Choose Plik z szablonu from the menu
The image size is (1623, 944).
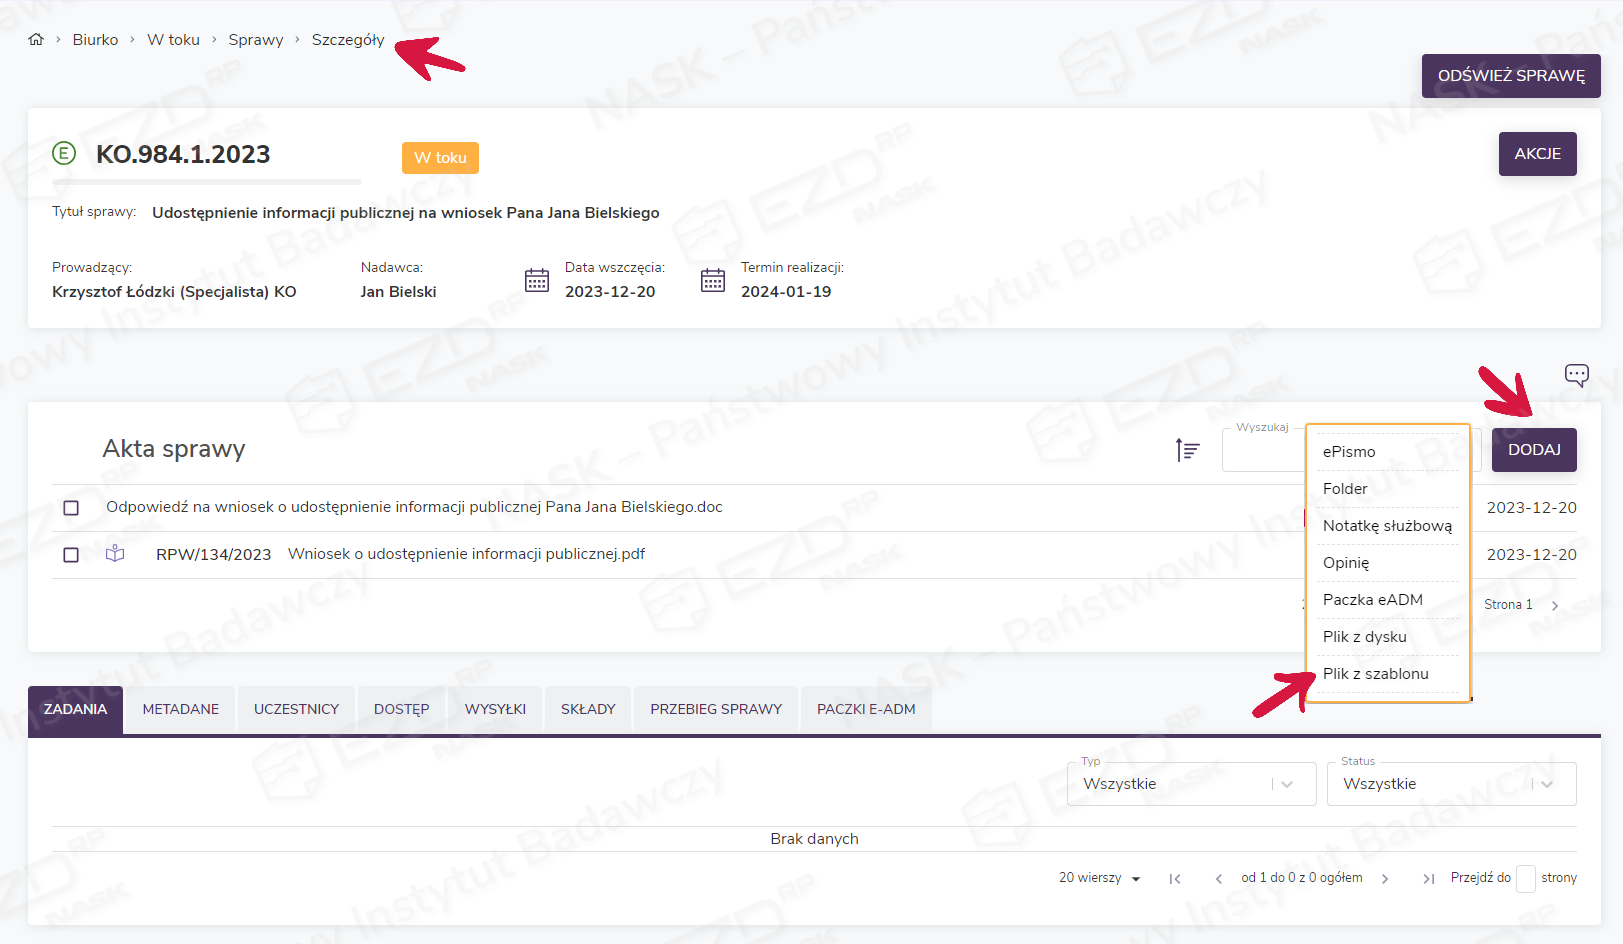[1375, 674]
